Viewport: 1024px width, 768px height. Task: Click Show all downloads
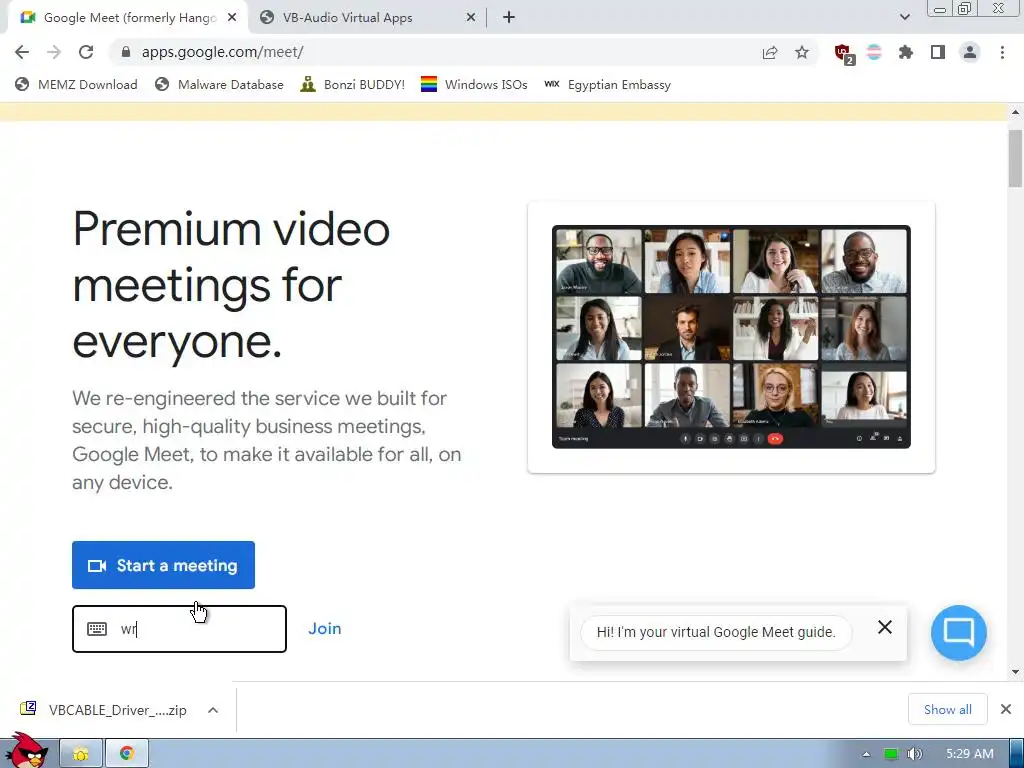coord(948,709)
